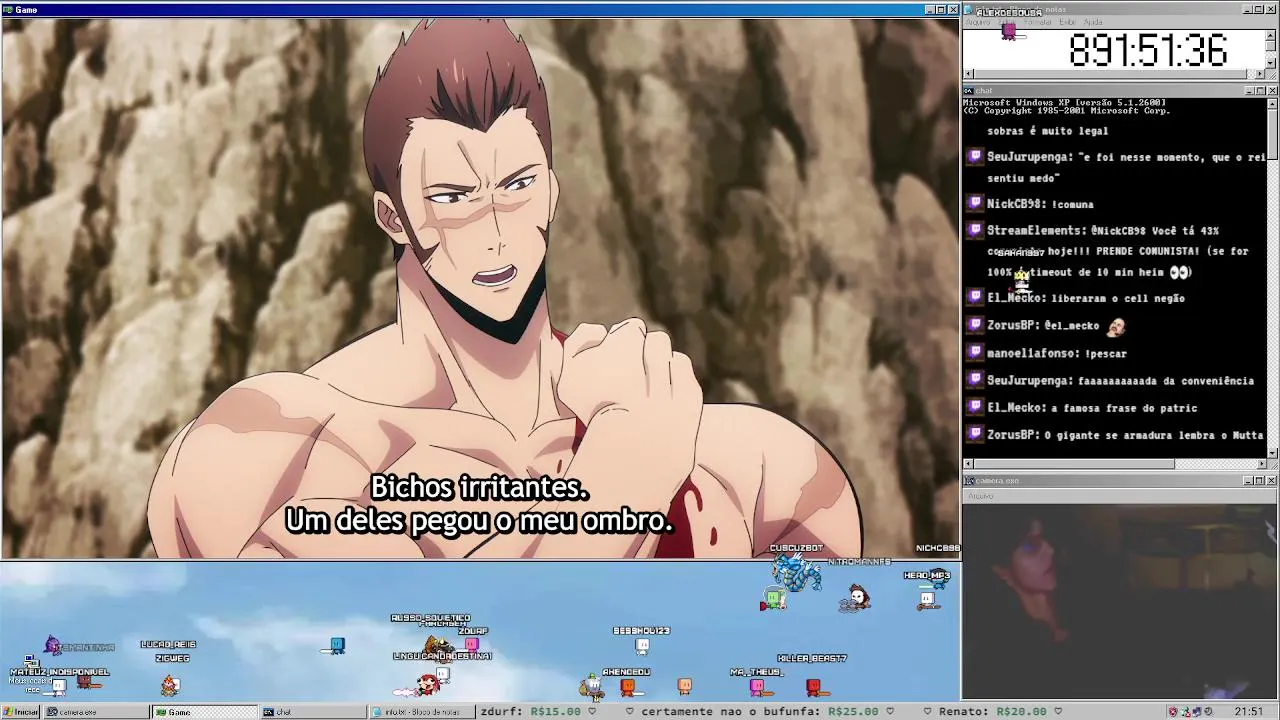
Task: Click Twitch badge beside El_Mecko liberaram message
Action: point(976,297)
